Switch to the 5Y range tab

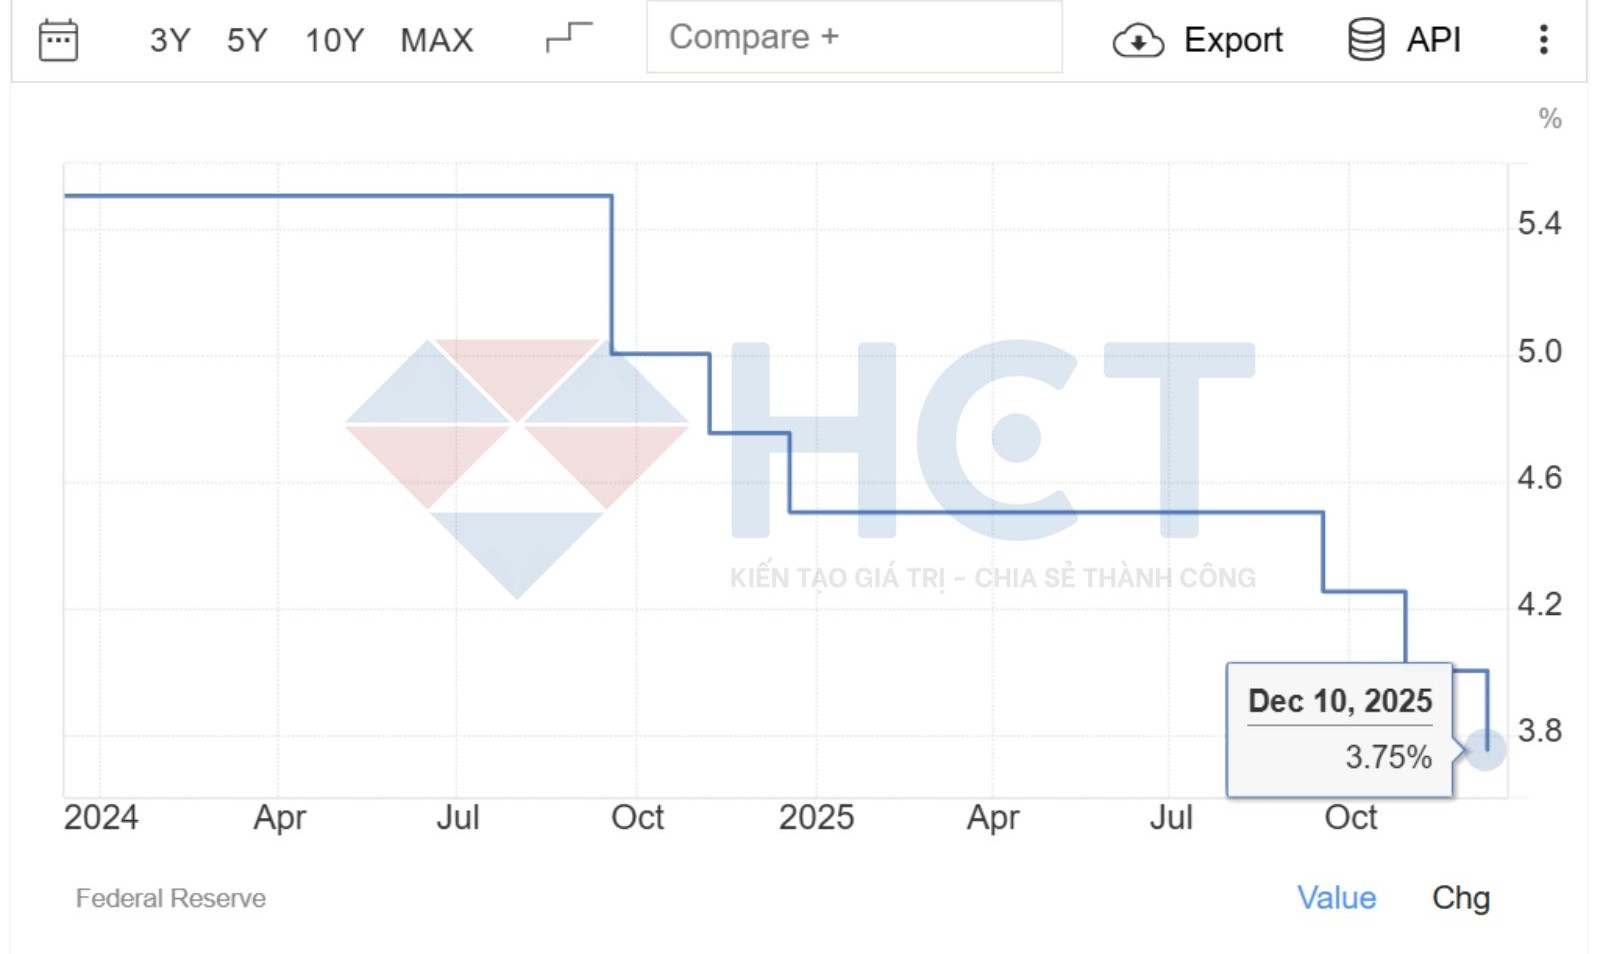[243, 39]
